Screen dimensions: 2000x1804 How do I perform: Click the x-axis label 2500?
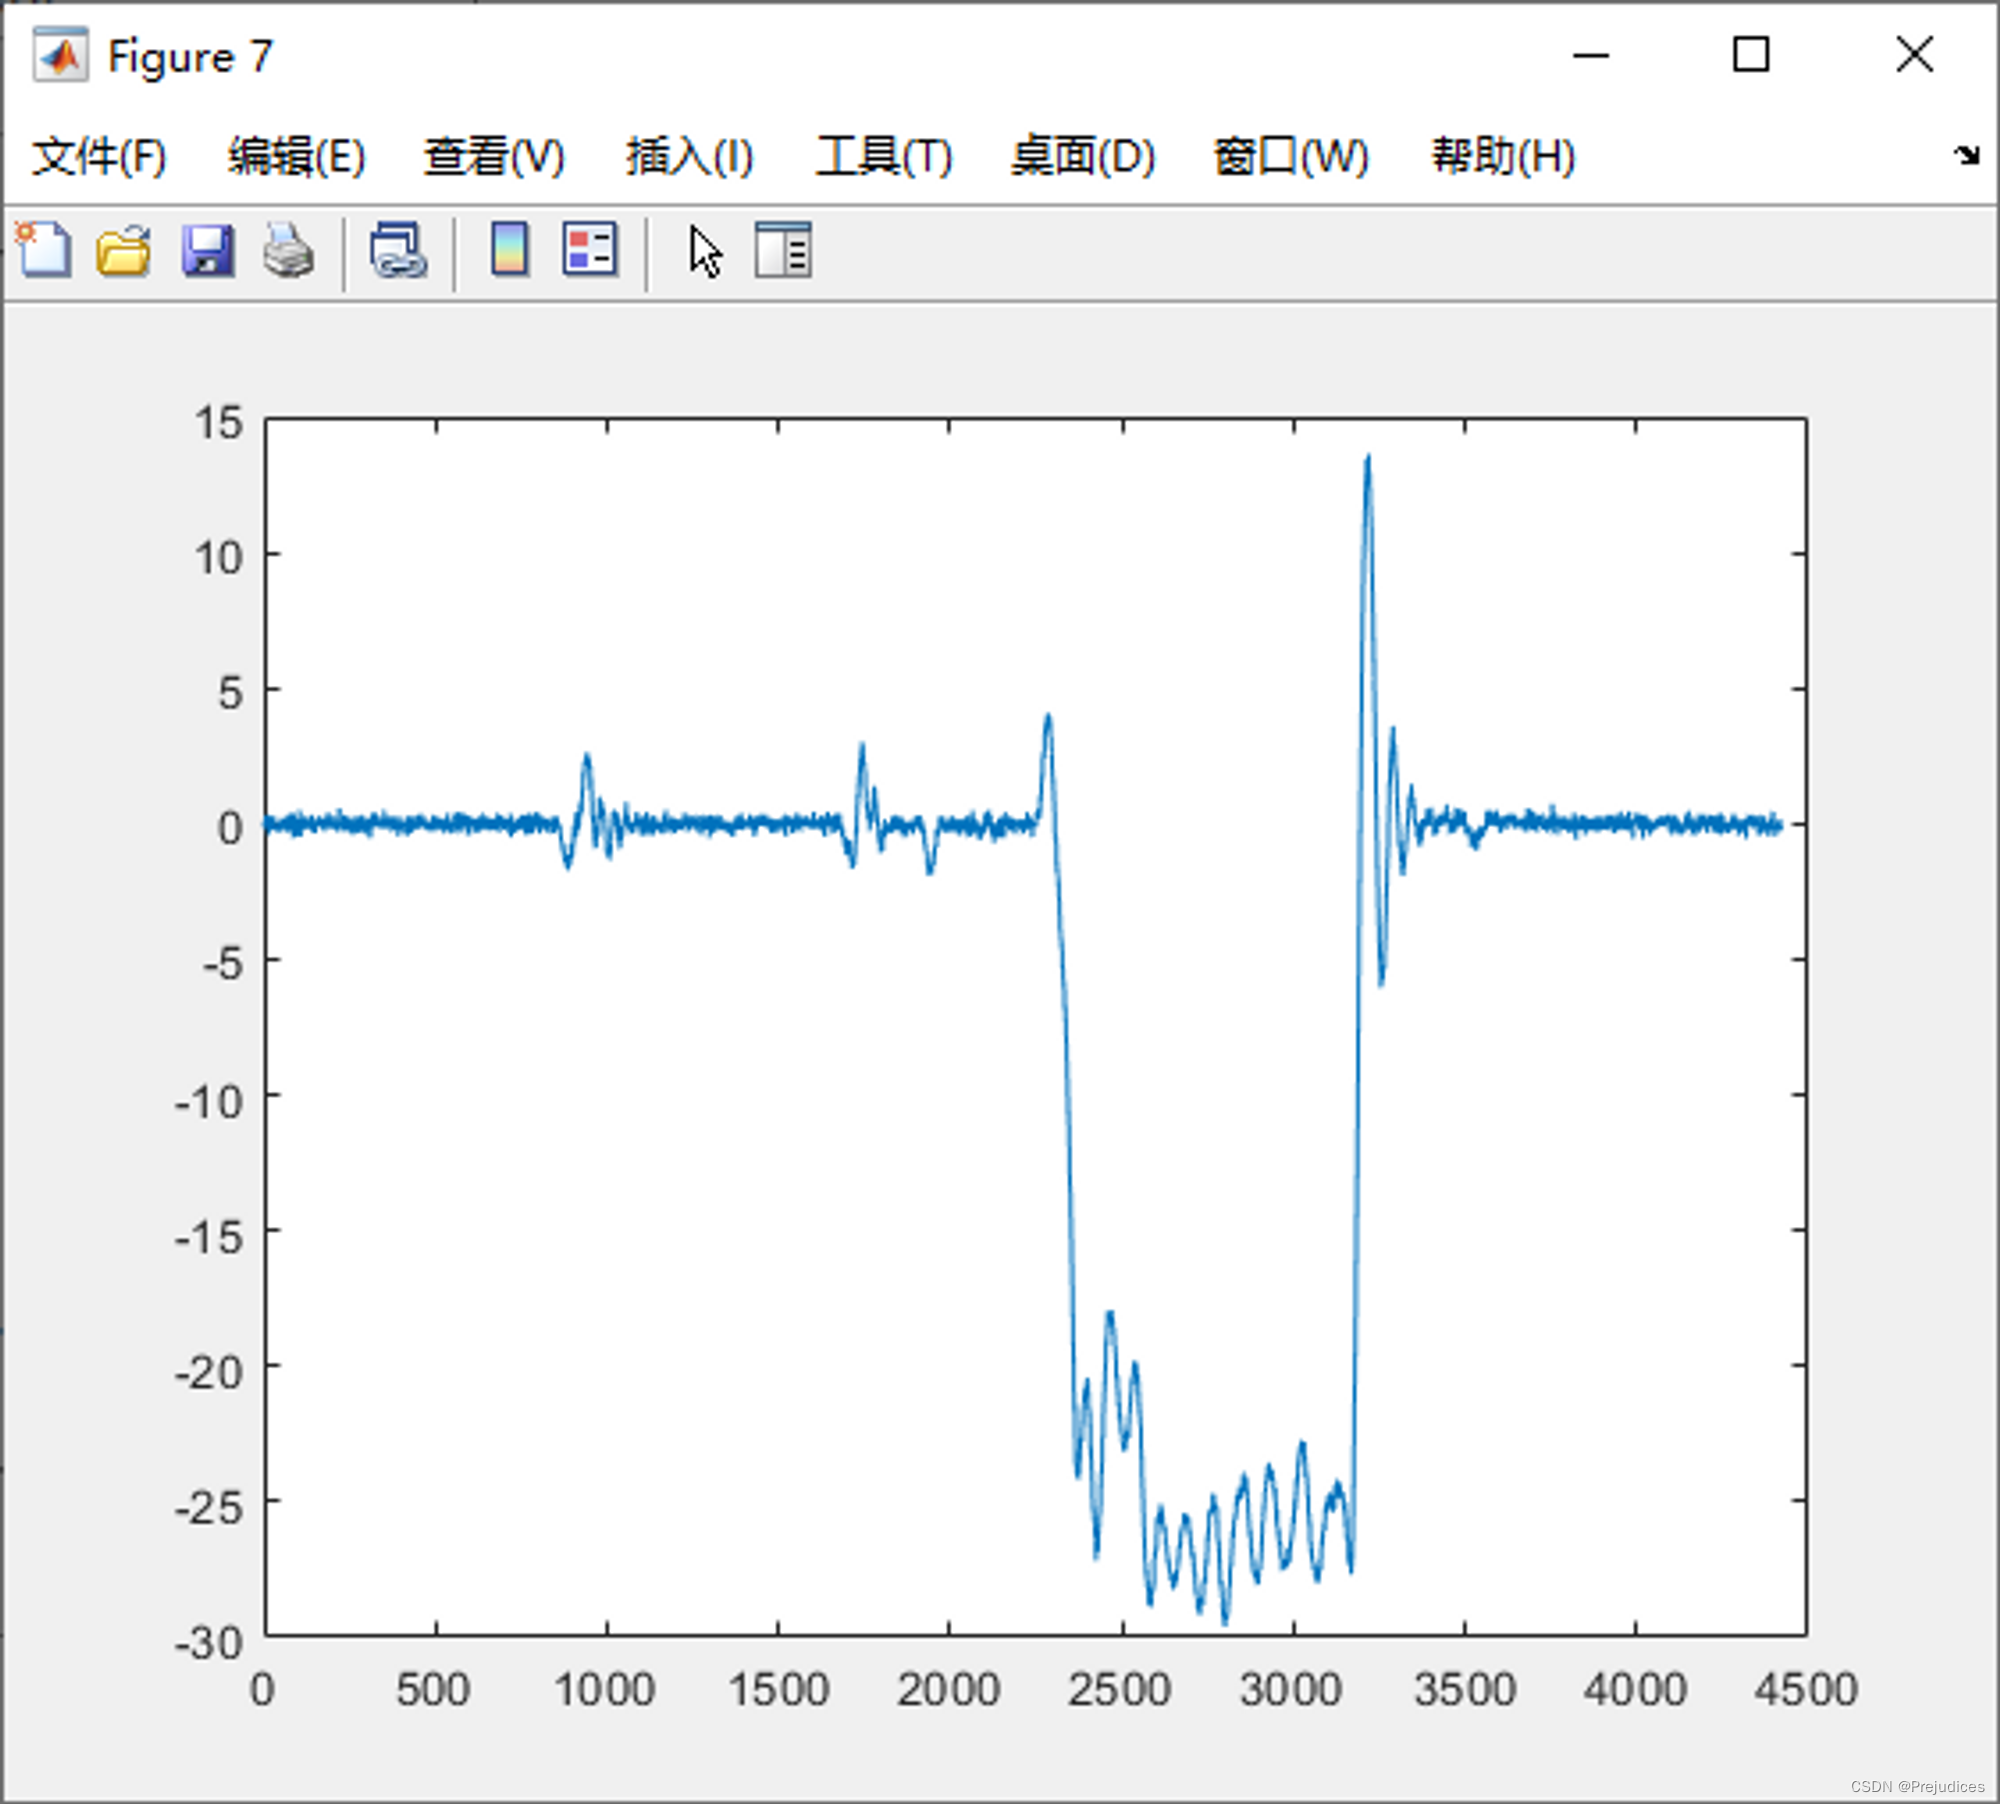coord(1119,1690)
